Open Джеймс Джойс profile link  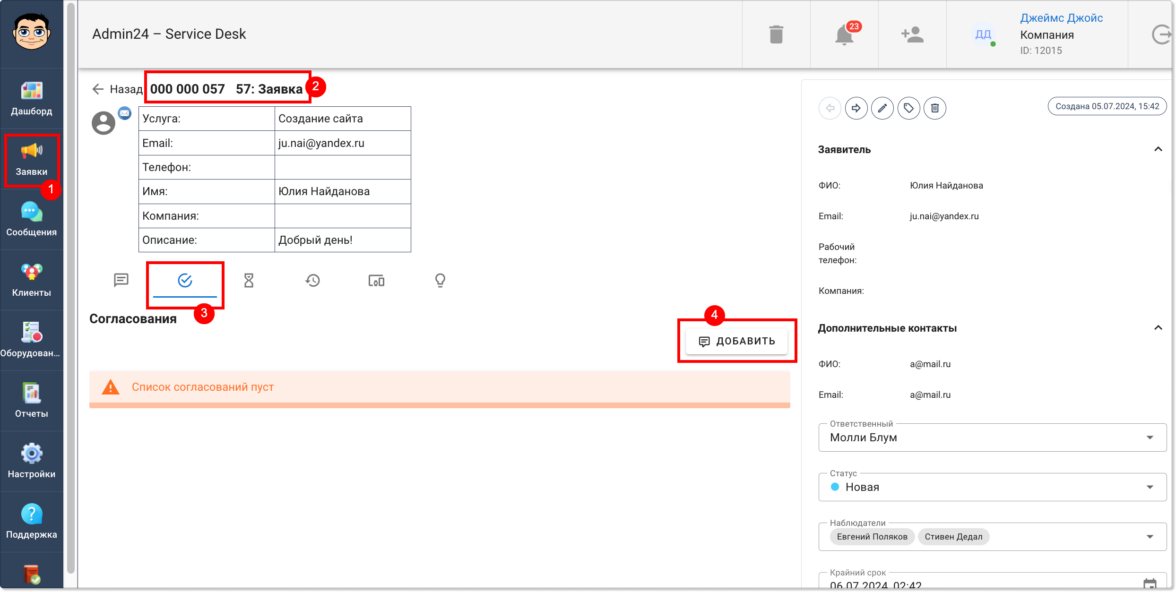(x=1061, y=18)
